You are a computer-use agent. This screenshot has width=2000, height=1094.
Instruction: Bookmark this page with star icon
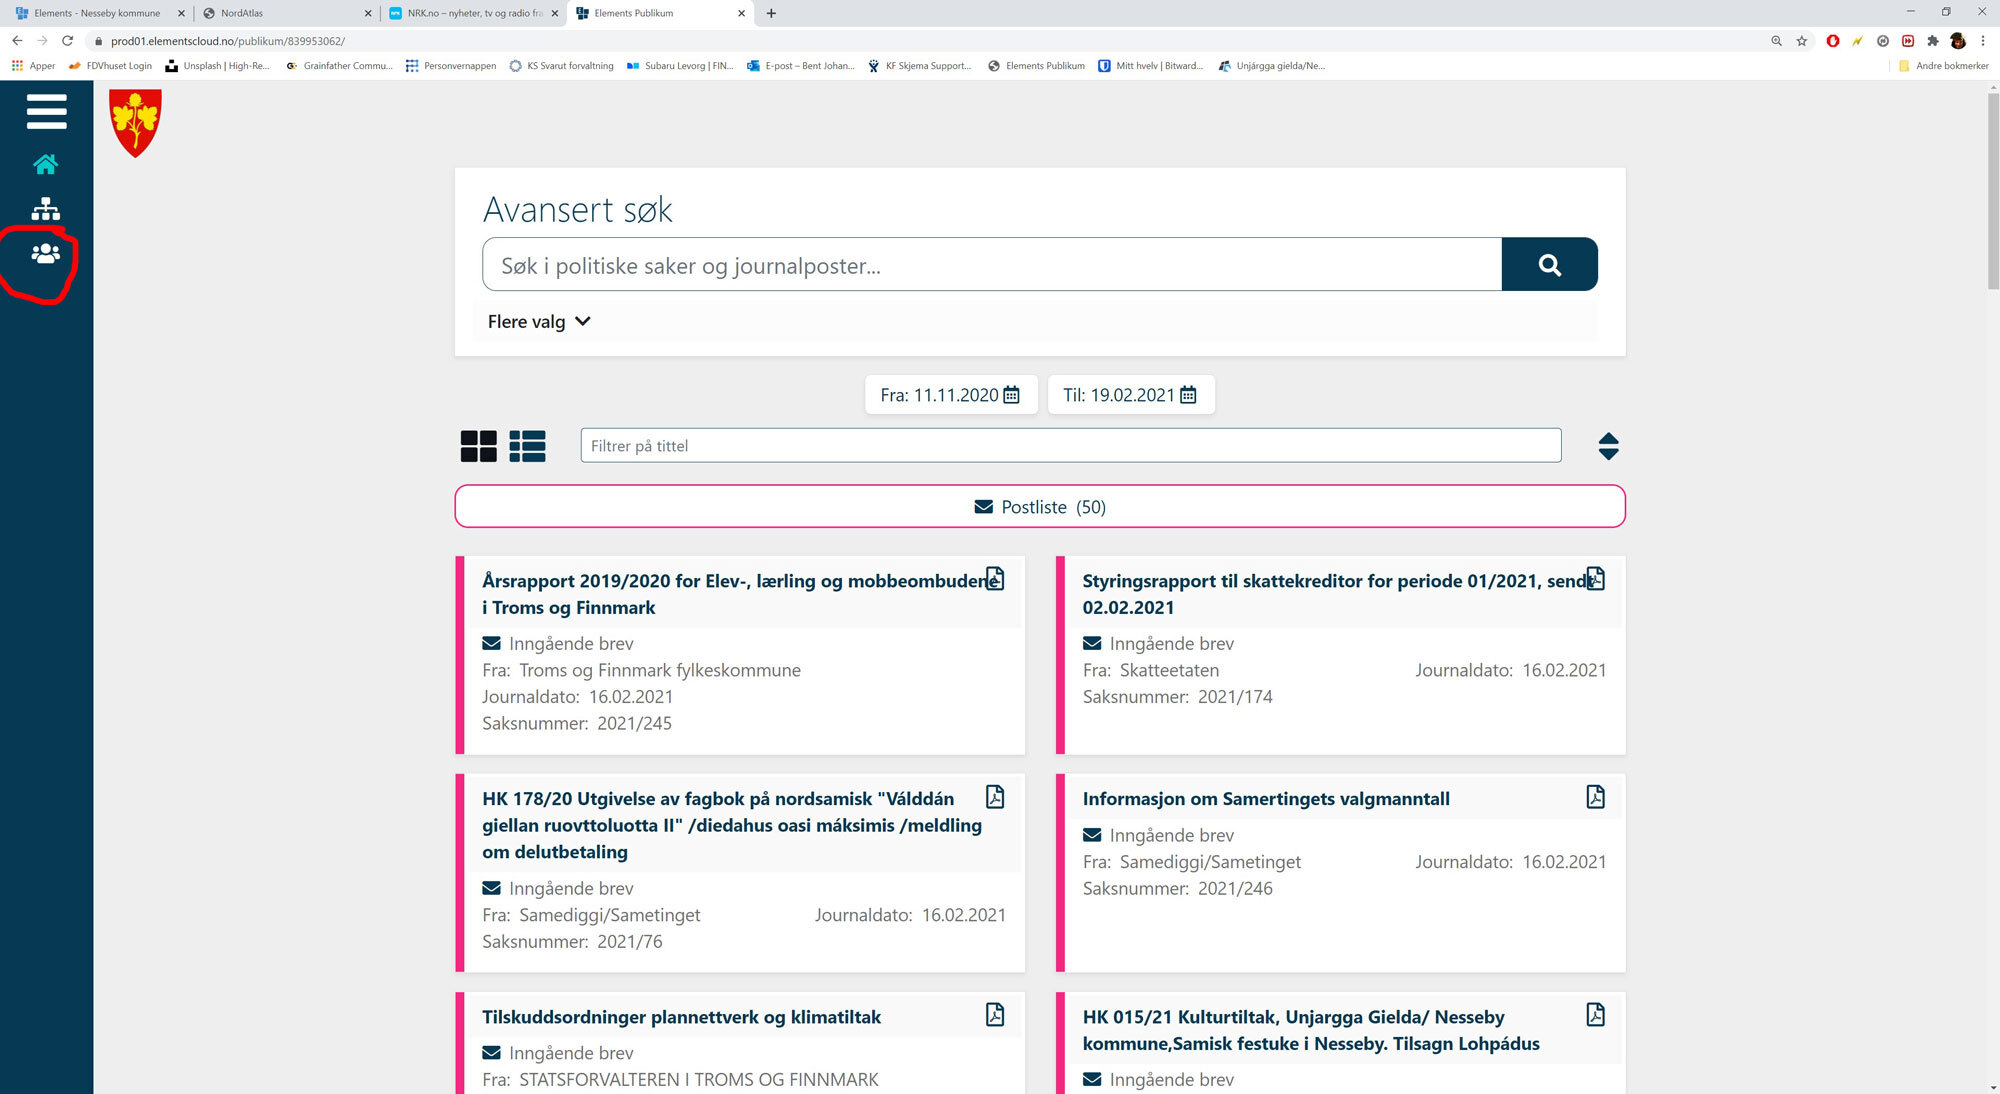tap(1801, 41)
